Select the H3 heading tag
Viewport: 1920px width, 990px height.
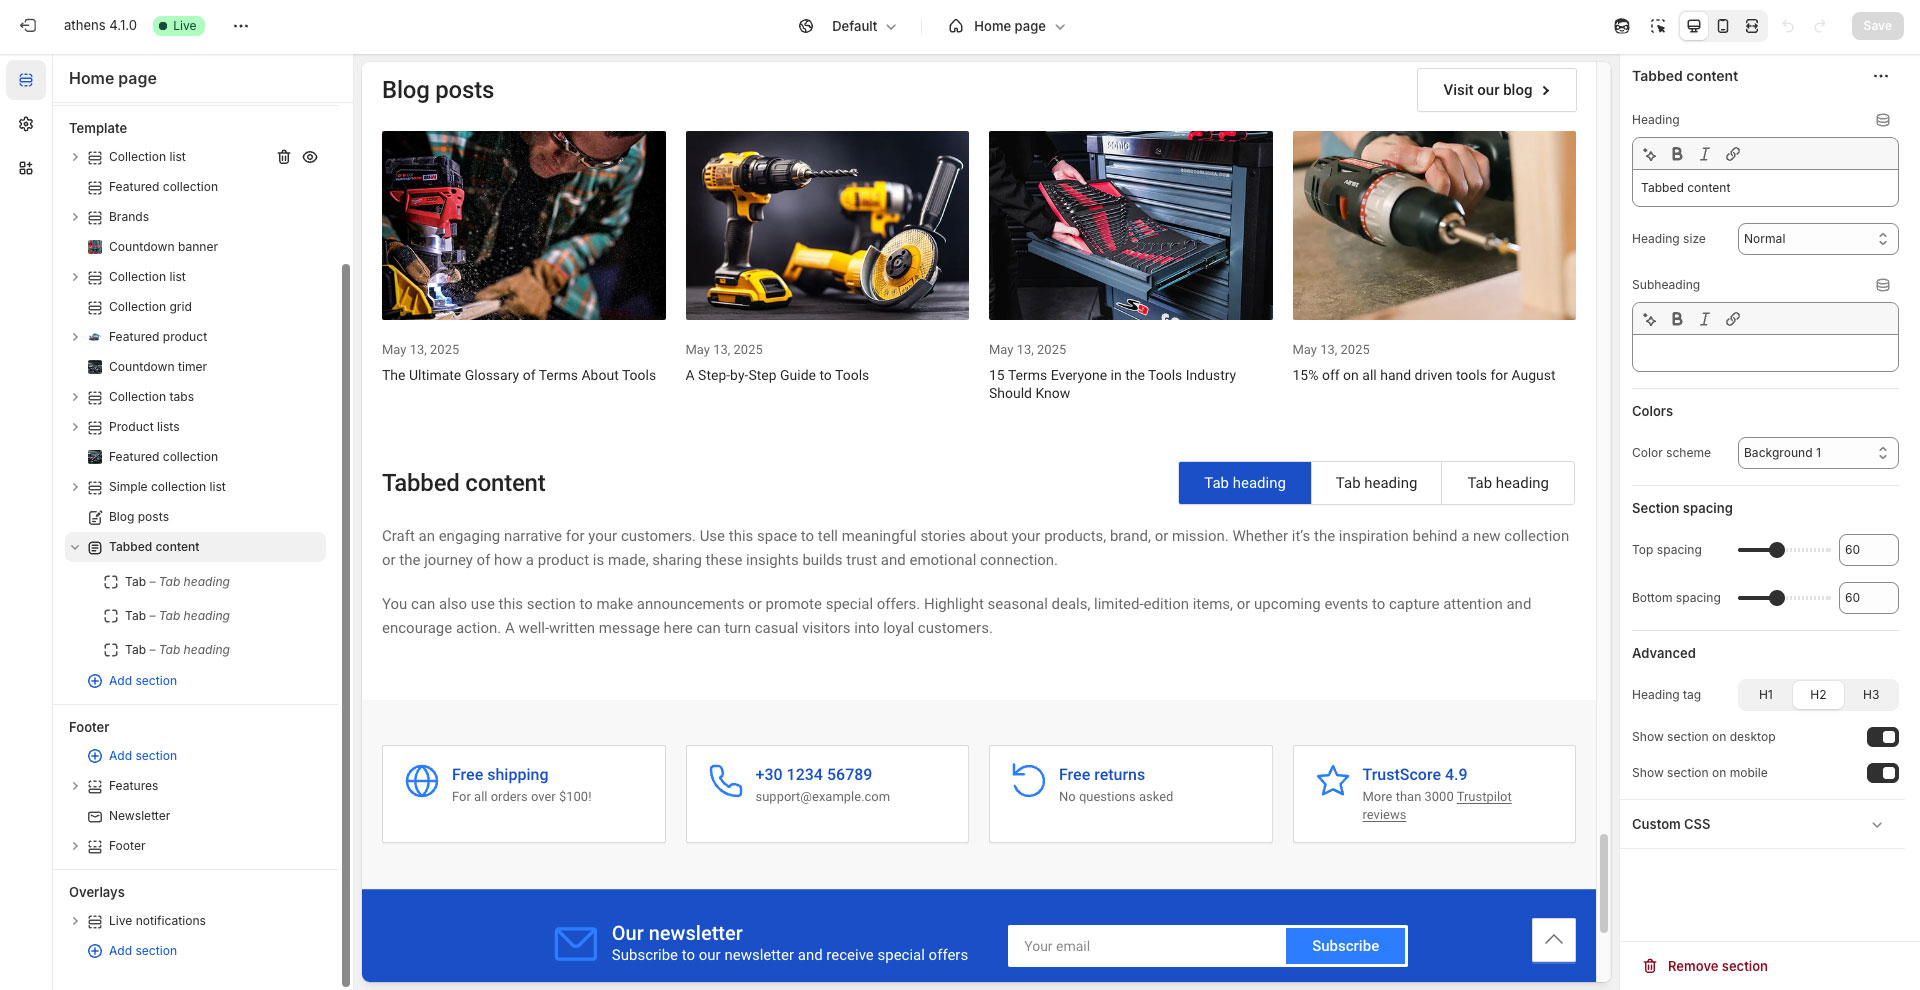pyautogui.click(x=1870, y=695)
